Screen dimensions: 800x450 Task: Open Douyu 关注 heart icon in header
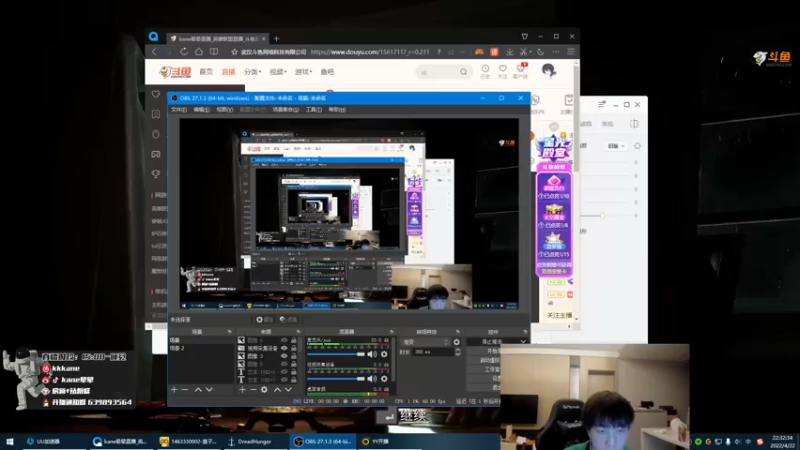(x=503, y=71)
